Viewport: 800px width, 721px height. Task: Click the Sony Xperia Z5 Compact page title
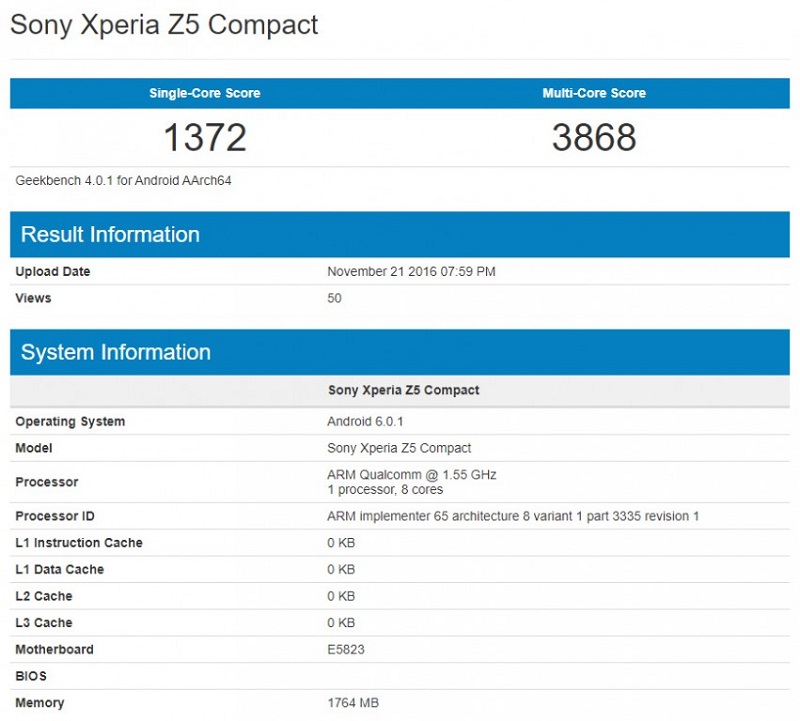[x=162, y=26]
